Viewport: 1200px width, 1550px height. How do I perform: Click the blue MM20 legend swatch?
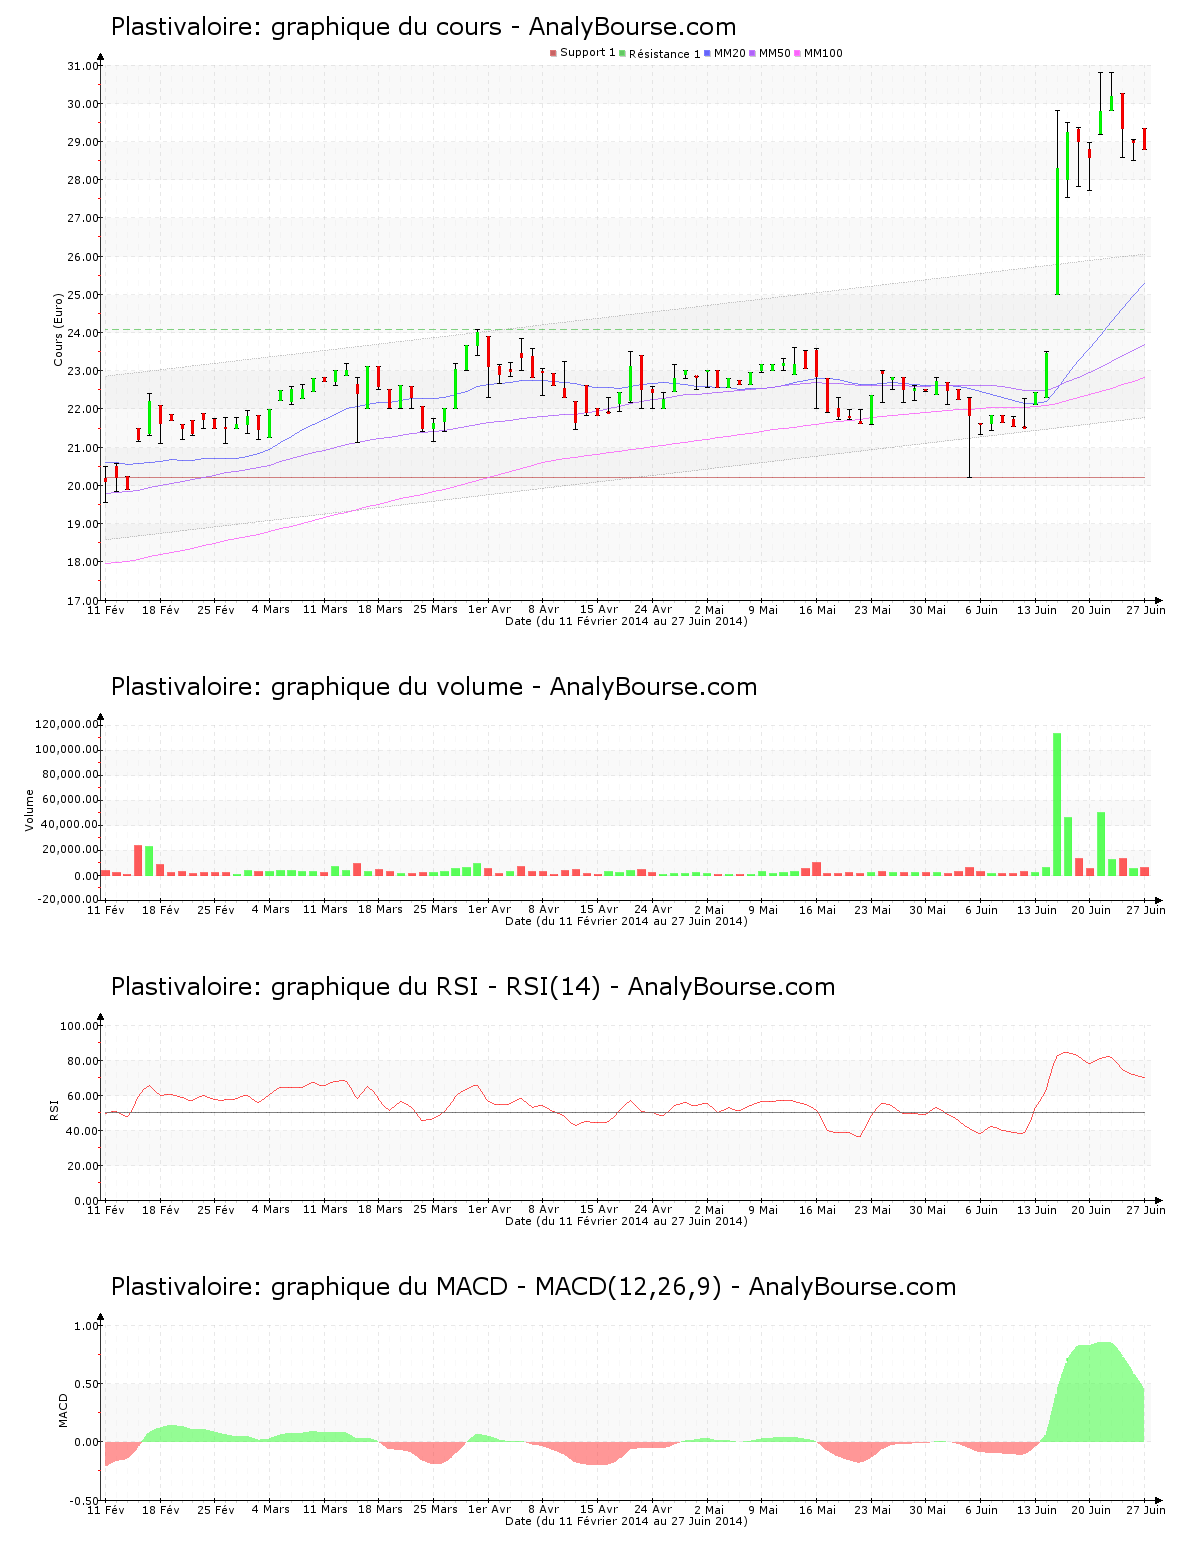pos(707,53)
